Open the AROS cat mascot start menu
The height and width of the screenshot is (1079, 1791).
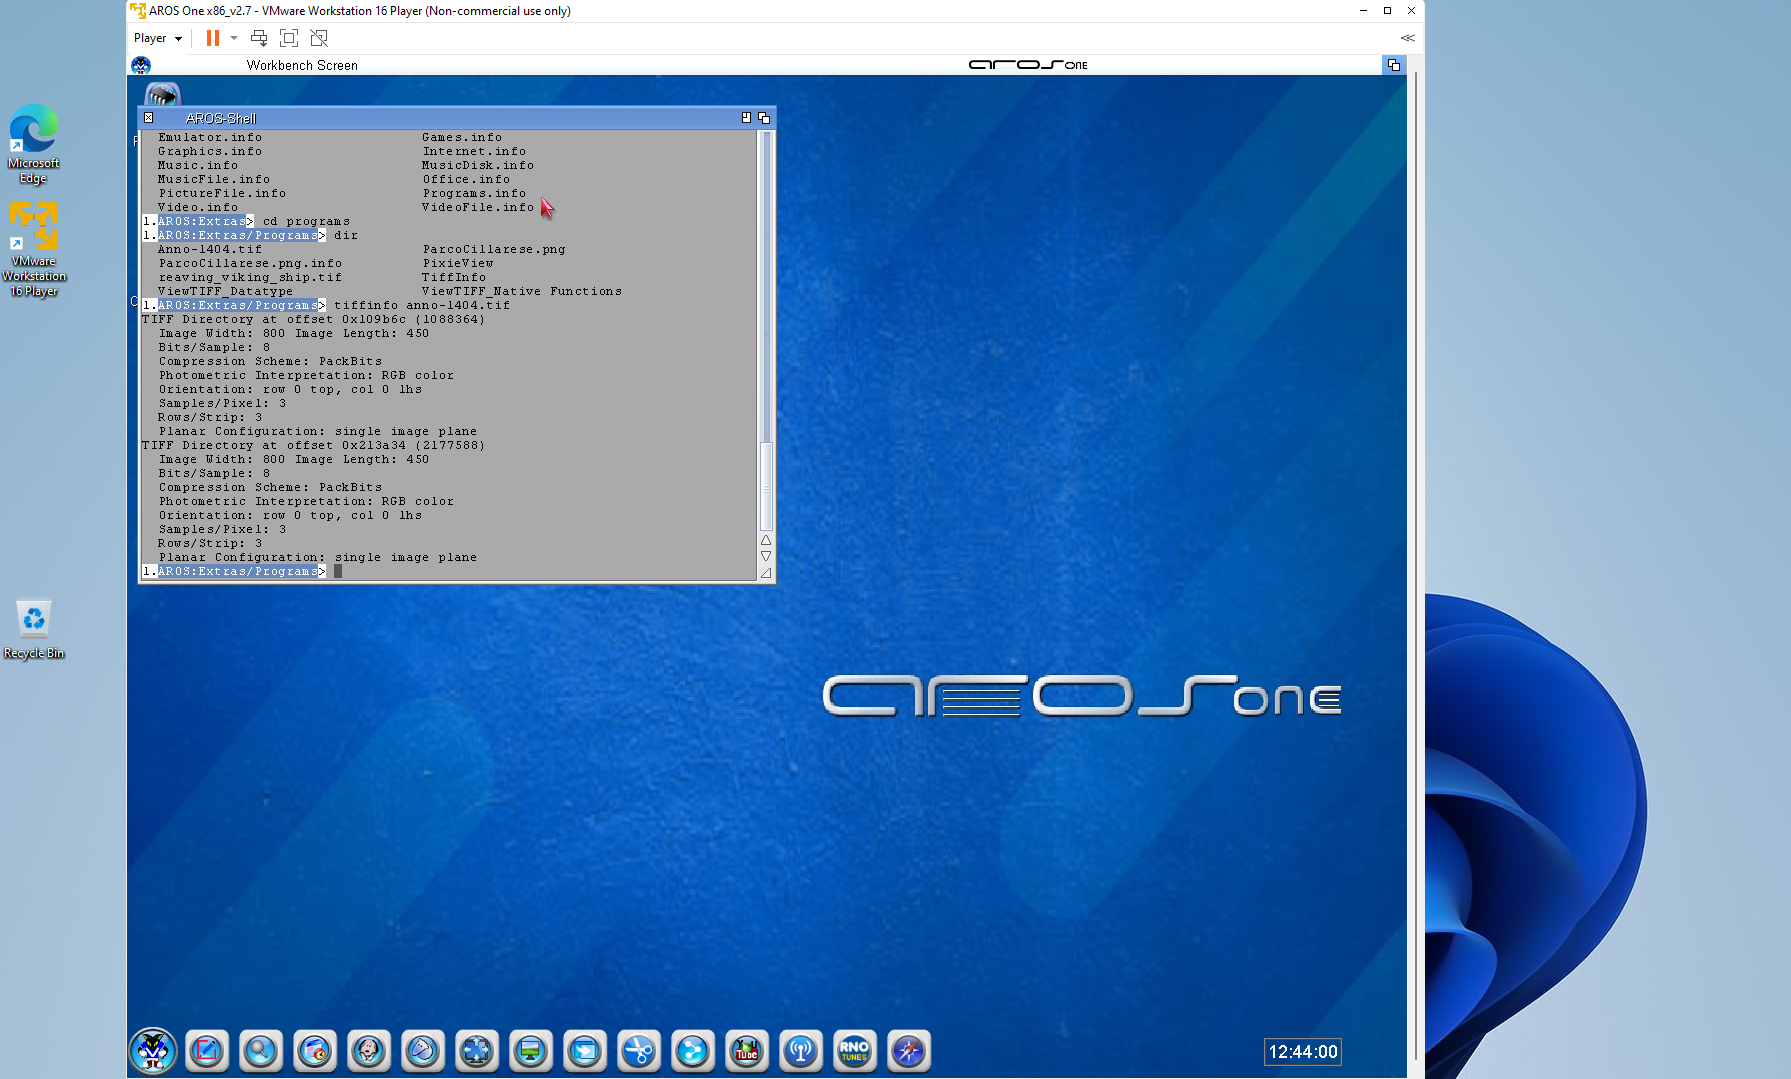tap(153, 1051)
